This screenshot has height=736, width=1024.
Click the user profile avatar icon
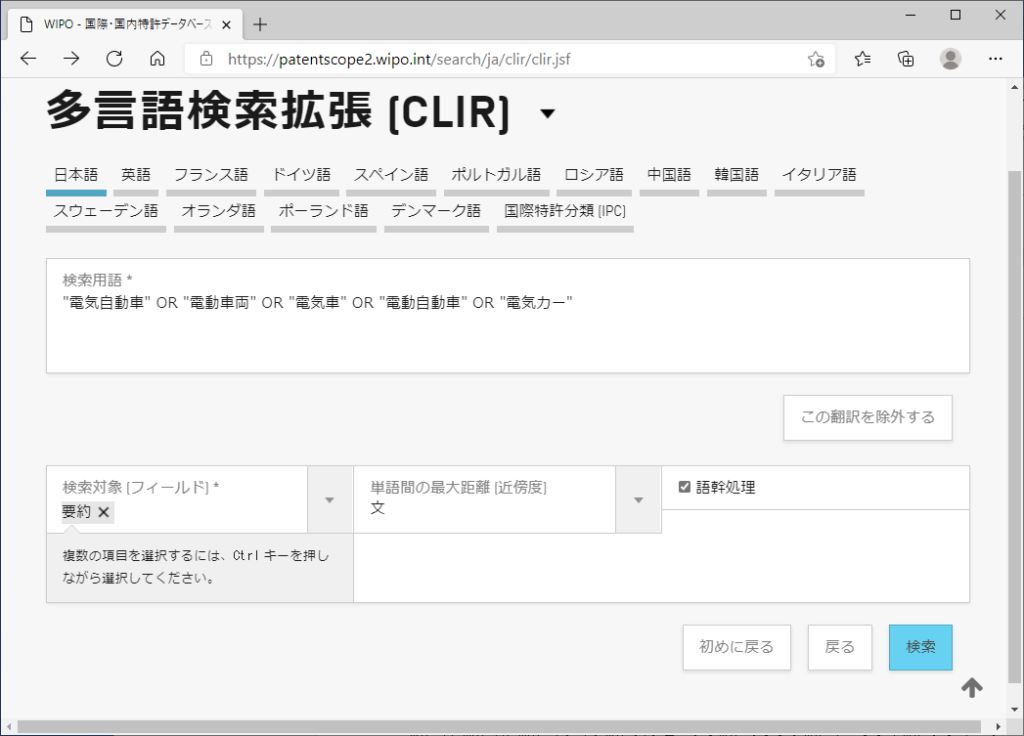click(x=950, y=59)
